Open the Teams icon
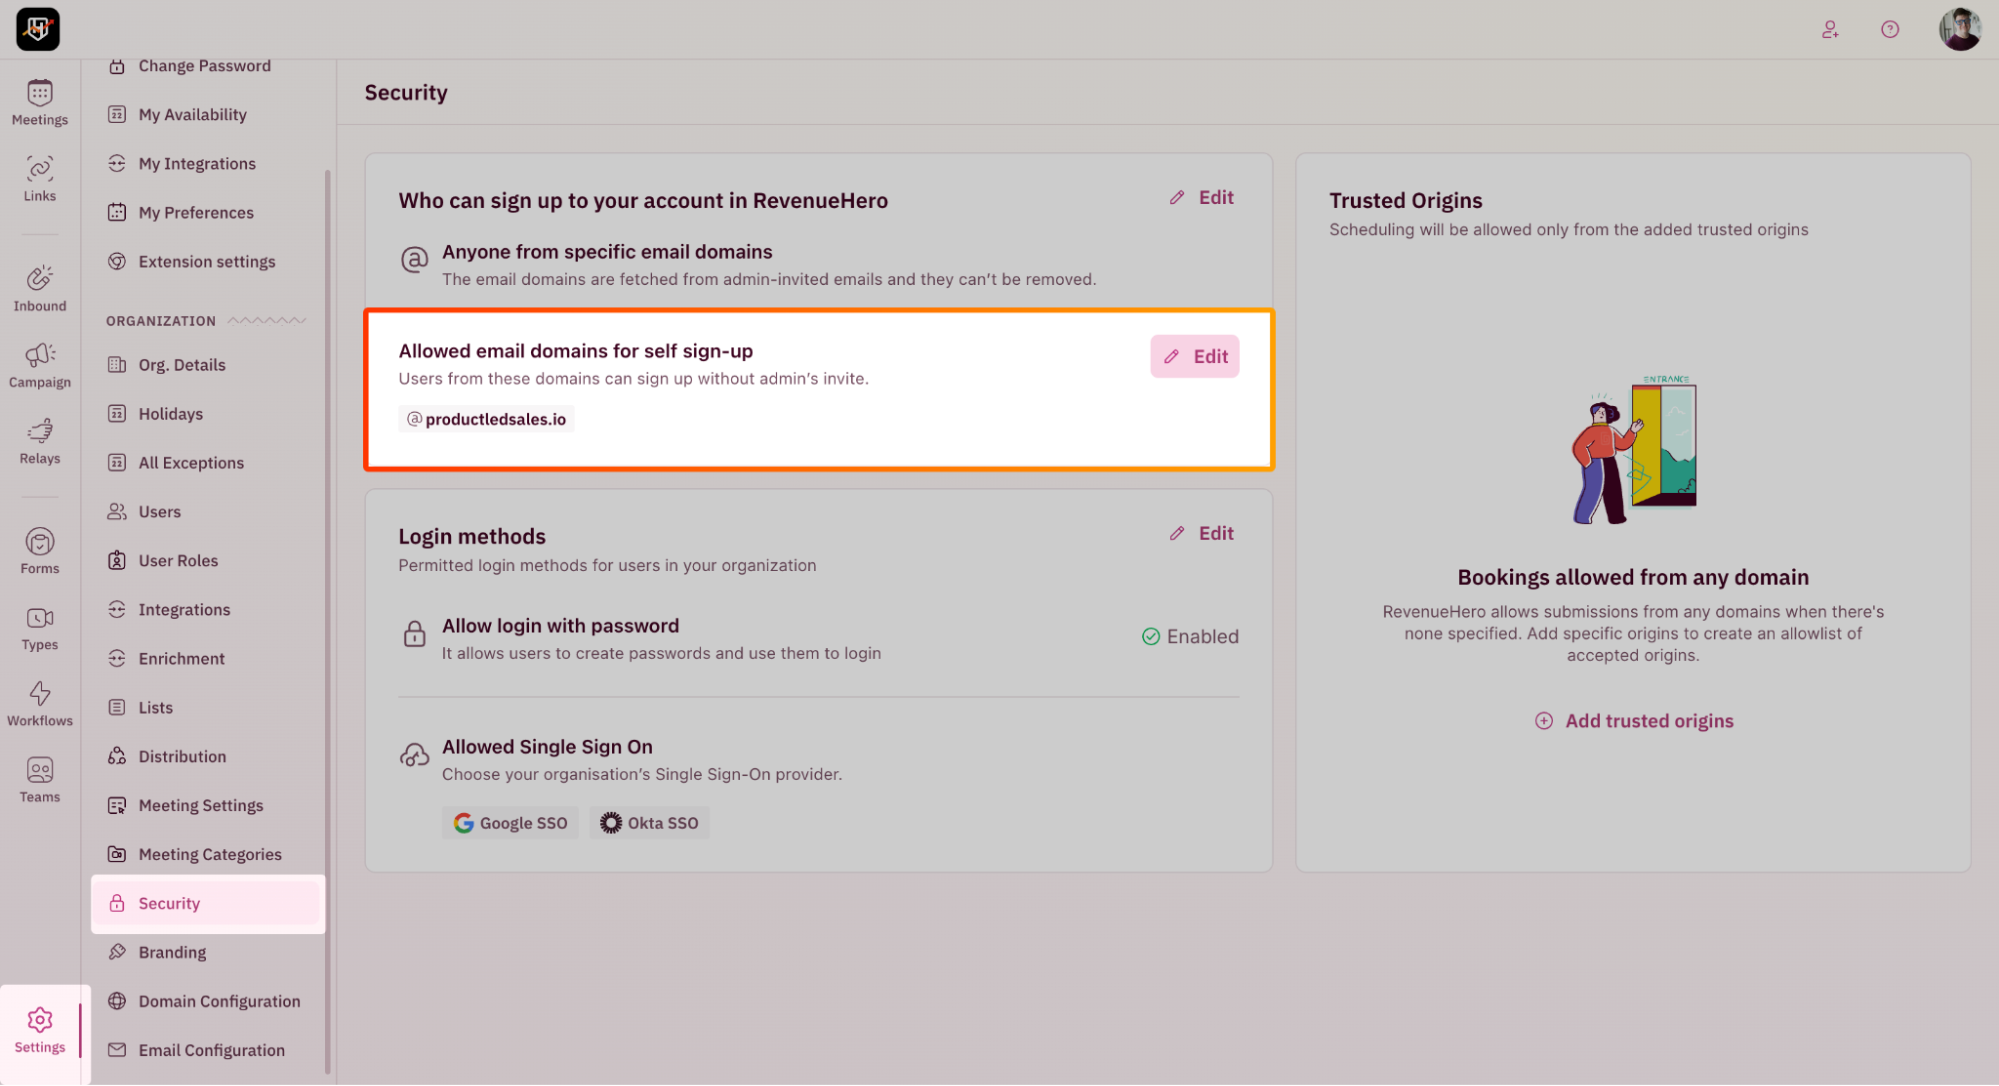The height and width of the screenshot is (1086, 1999). (40, 780)
